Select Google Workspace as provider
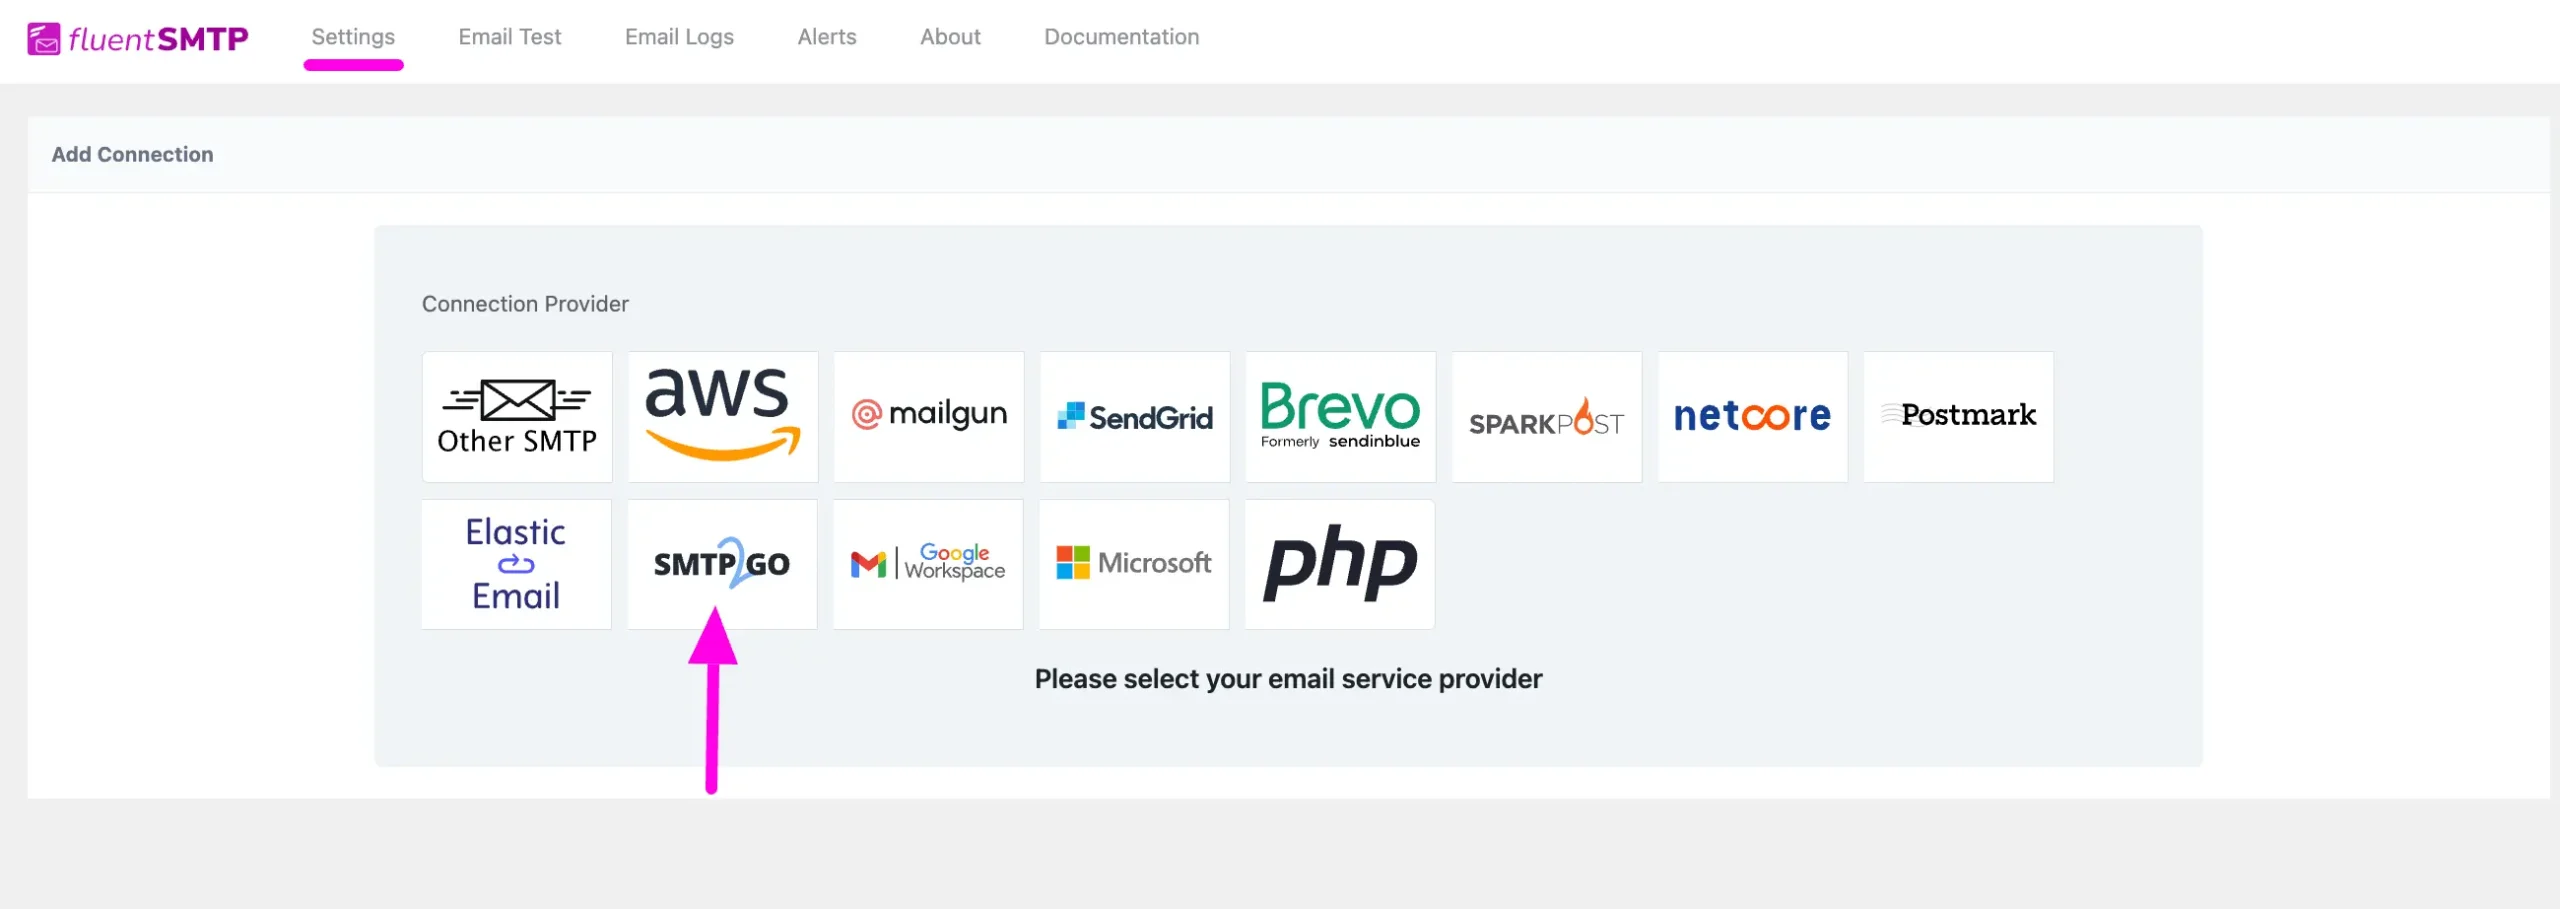 pyautogui.click(x=928, y=564)
